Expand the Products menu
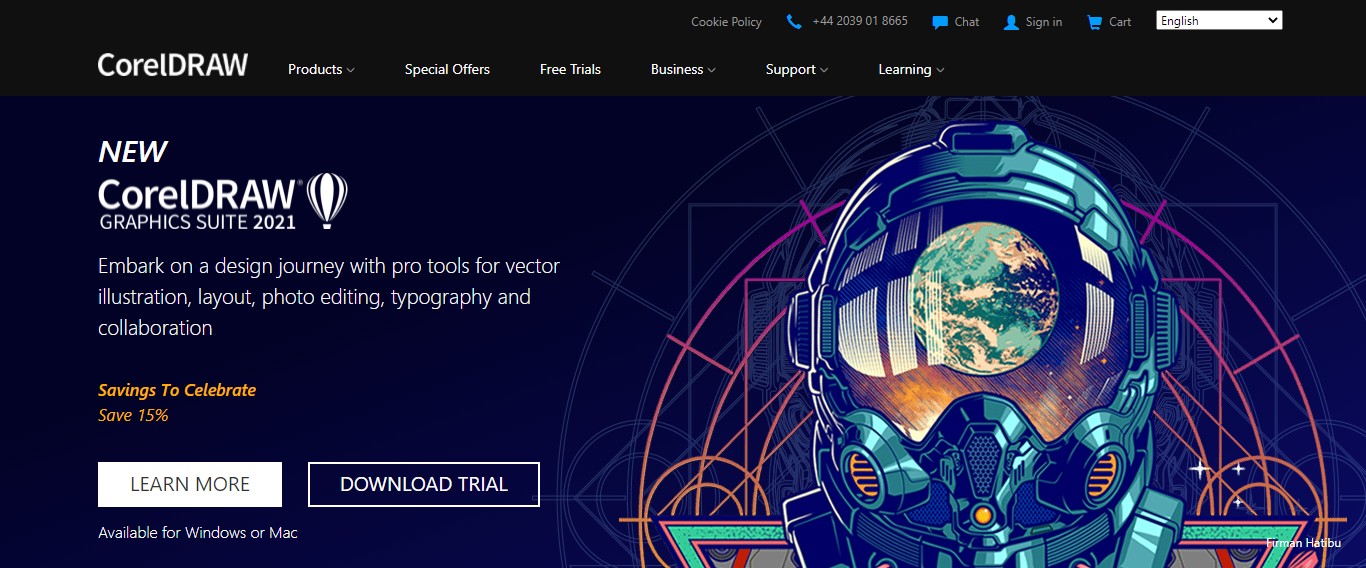The width and height of the screenshot is (1366, 568). [321, 69]
